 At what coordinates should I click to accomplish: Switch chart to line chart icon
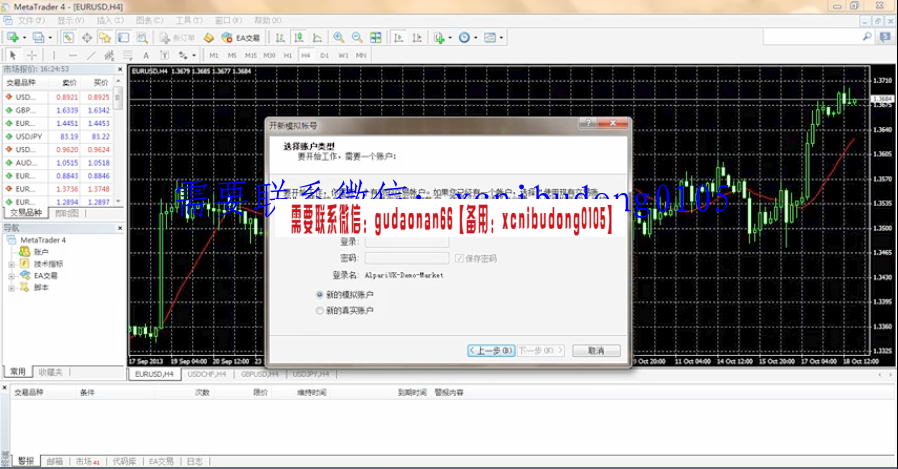pyautogui.click(x=317, y=38)
